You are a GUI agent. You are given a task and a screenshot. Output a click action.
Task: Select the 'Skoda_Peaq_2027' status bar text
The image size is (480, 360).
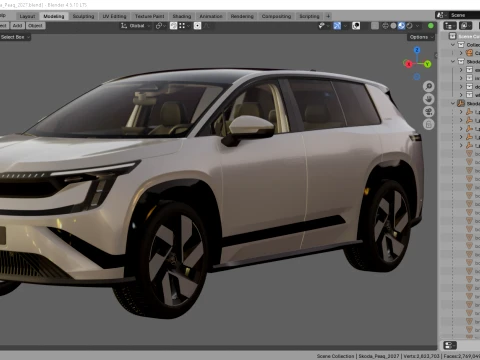tap(378, 356)
